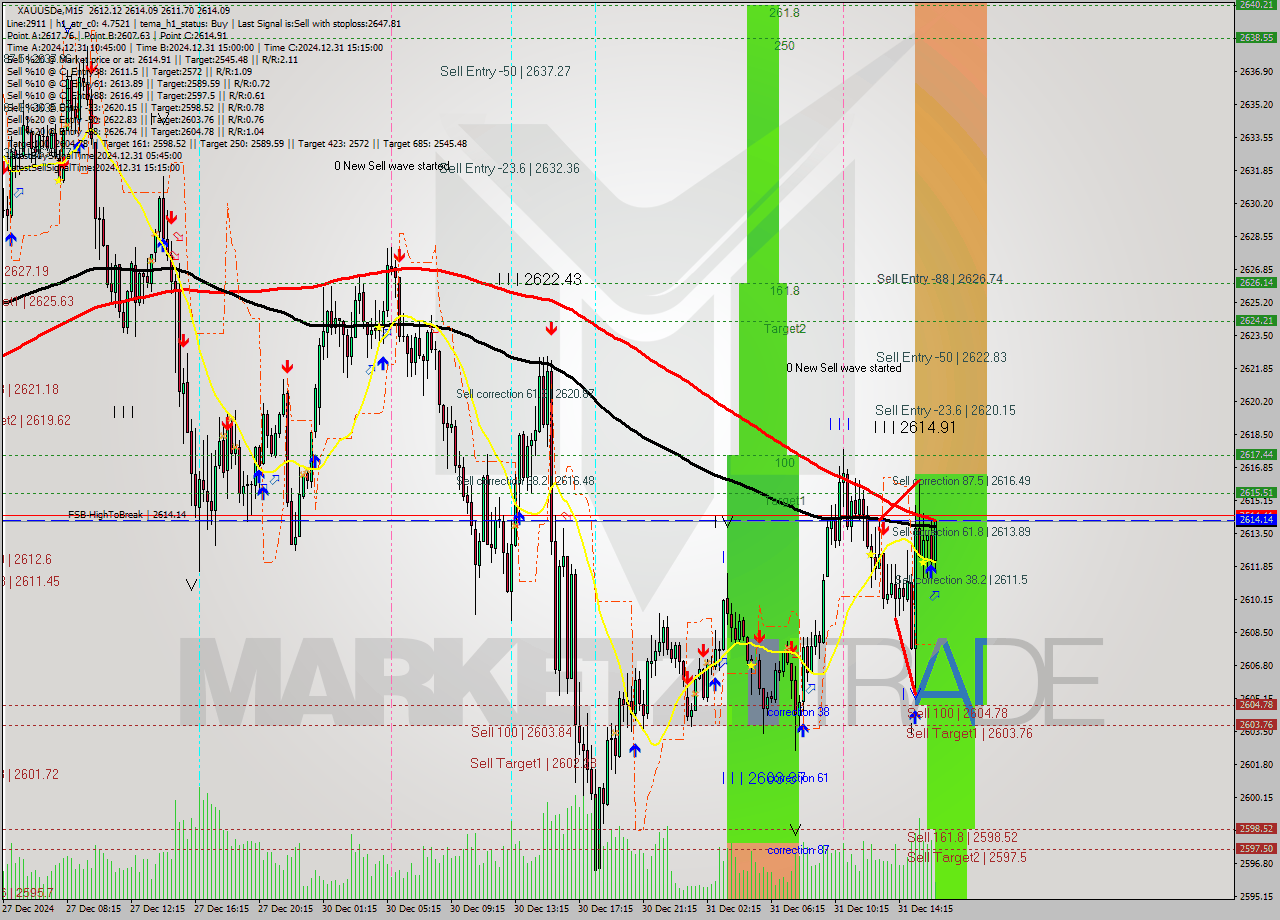
Task: Click the left-edge '2627.19' level label
Action: tap(26, 271)
